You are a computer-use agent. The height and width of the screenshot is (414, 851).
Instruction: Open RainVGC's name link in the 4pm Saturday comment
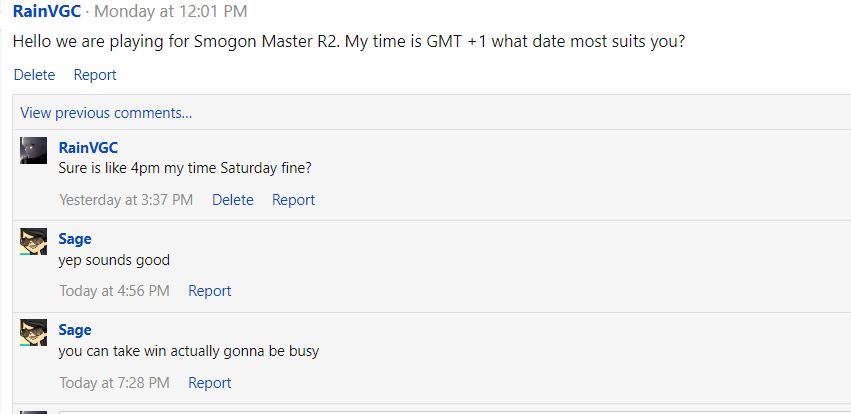(88, 147)
